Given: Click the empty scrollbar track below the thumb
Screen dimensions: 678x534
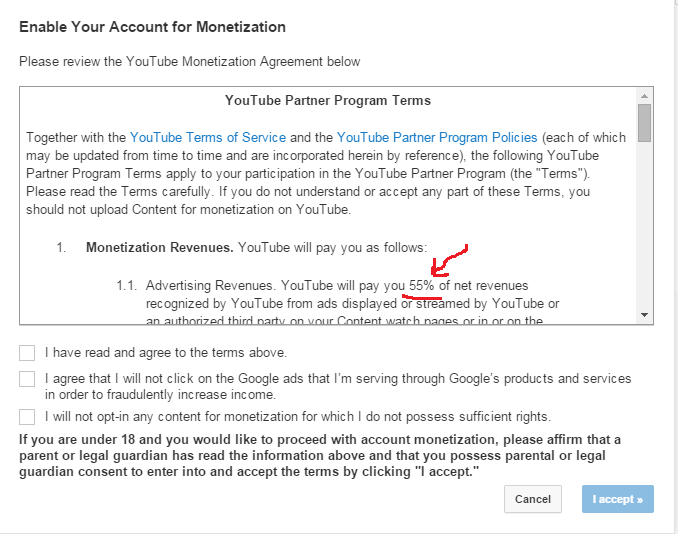Looking at the screenshot, I should click(x=645, y=230).
